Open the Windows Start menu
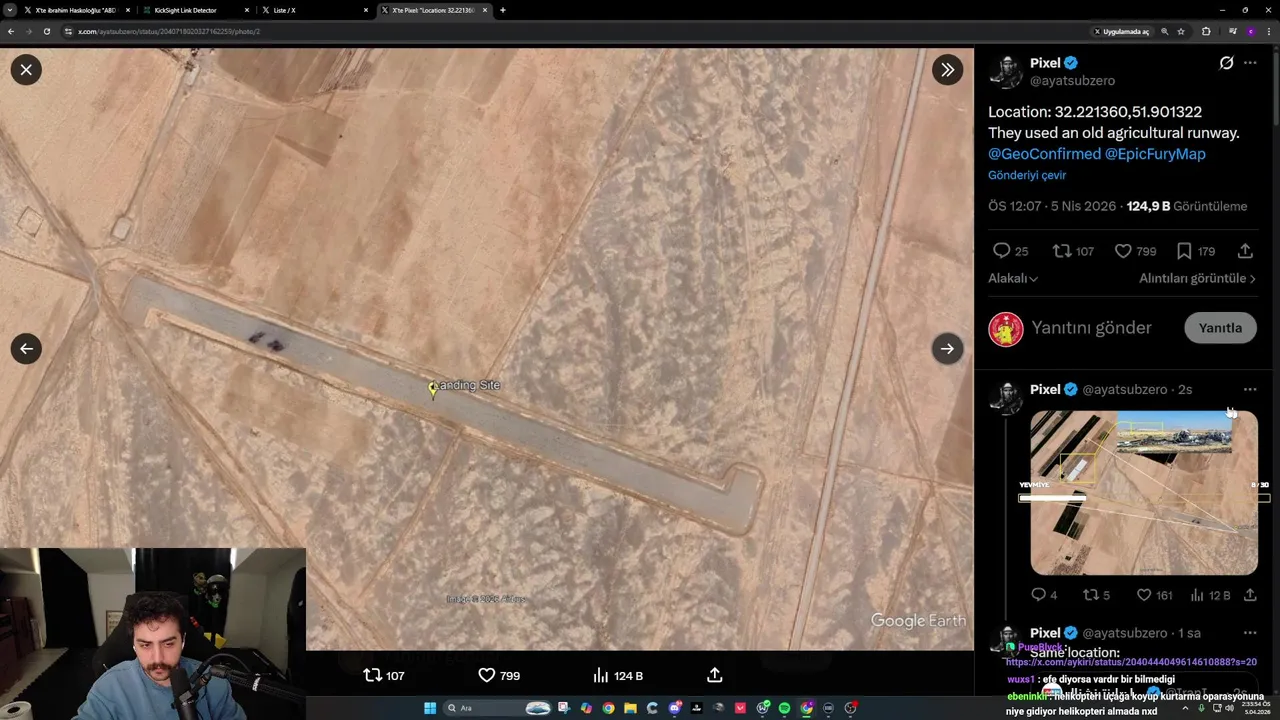This screenshot has height=720, width=1280. (430, 708)
